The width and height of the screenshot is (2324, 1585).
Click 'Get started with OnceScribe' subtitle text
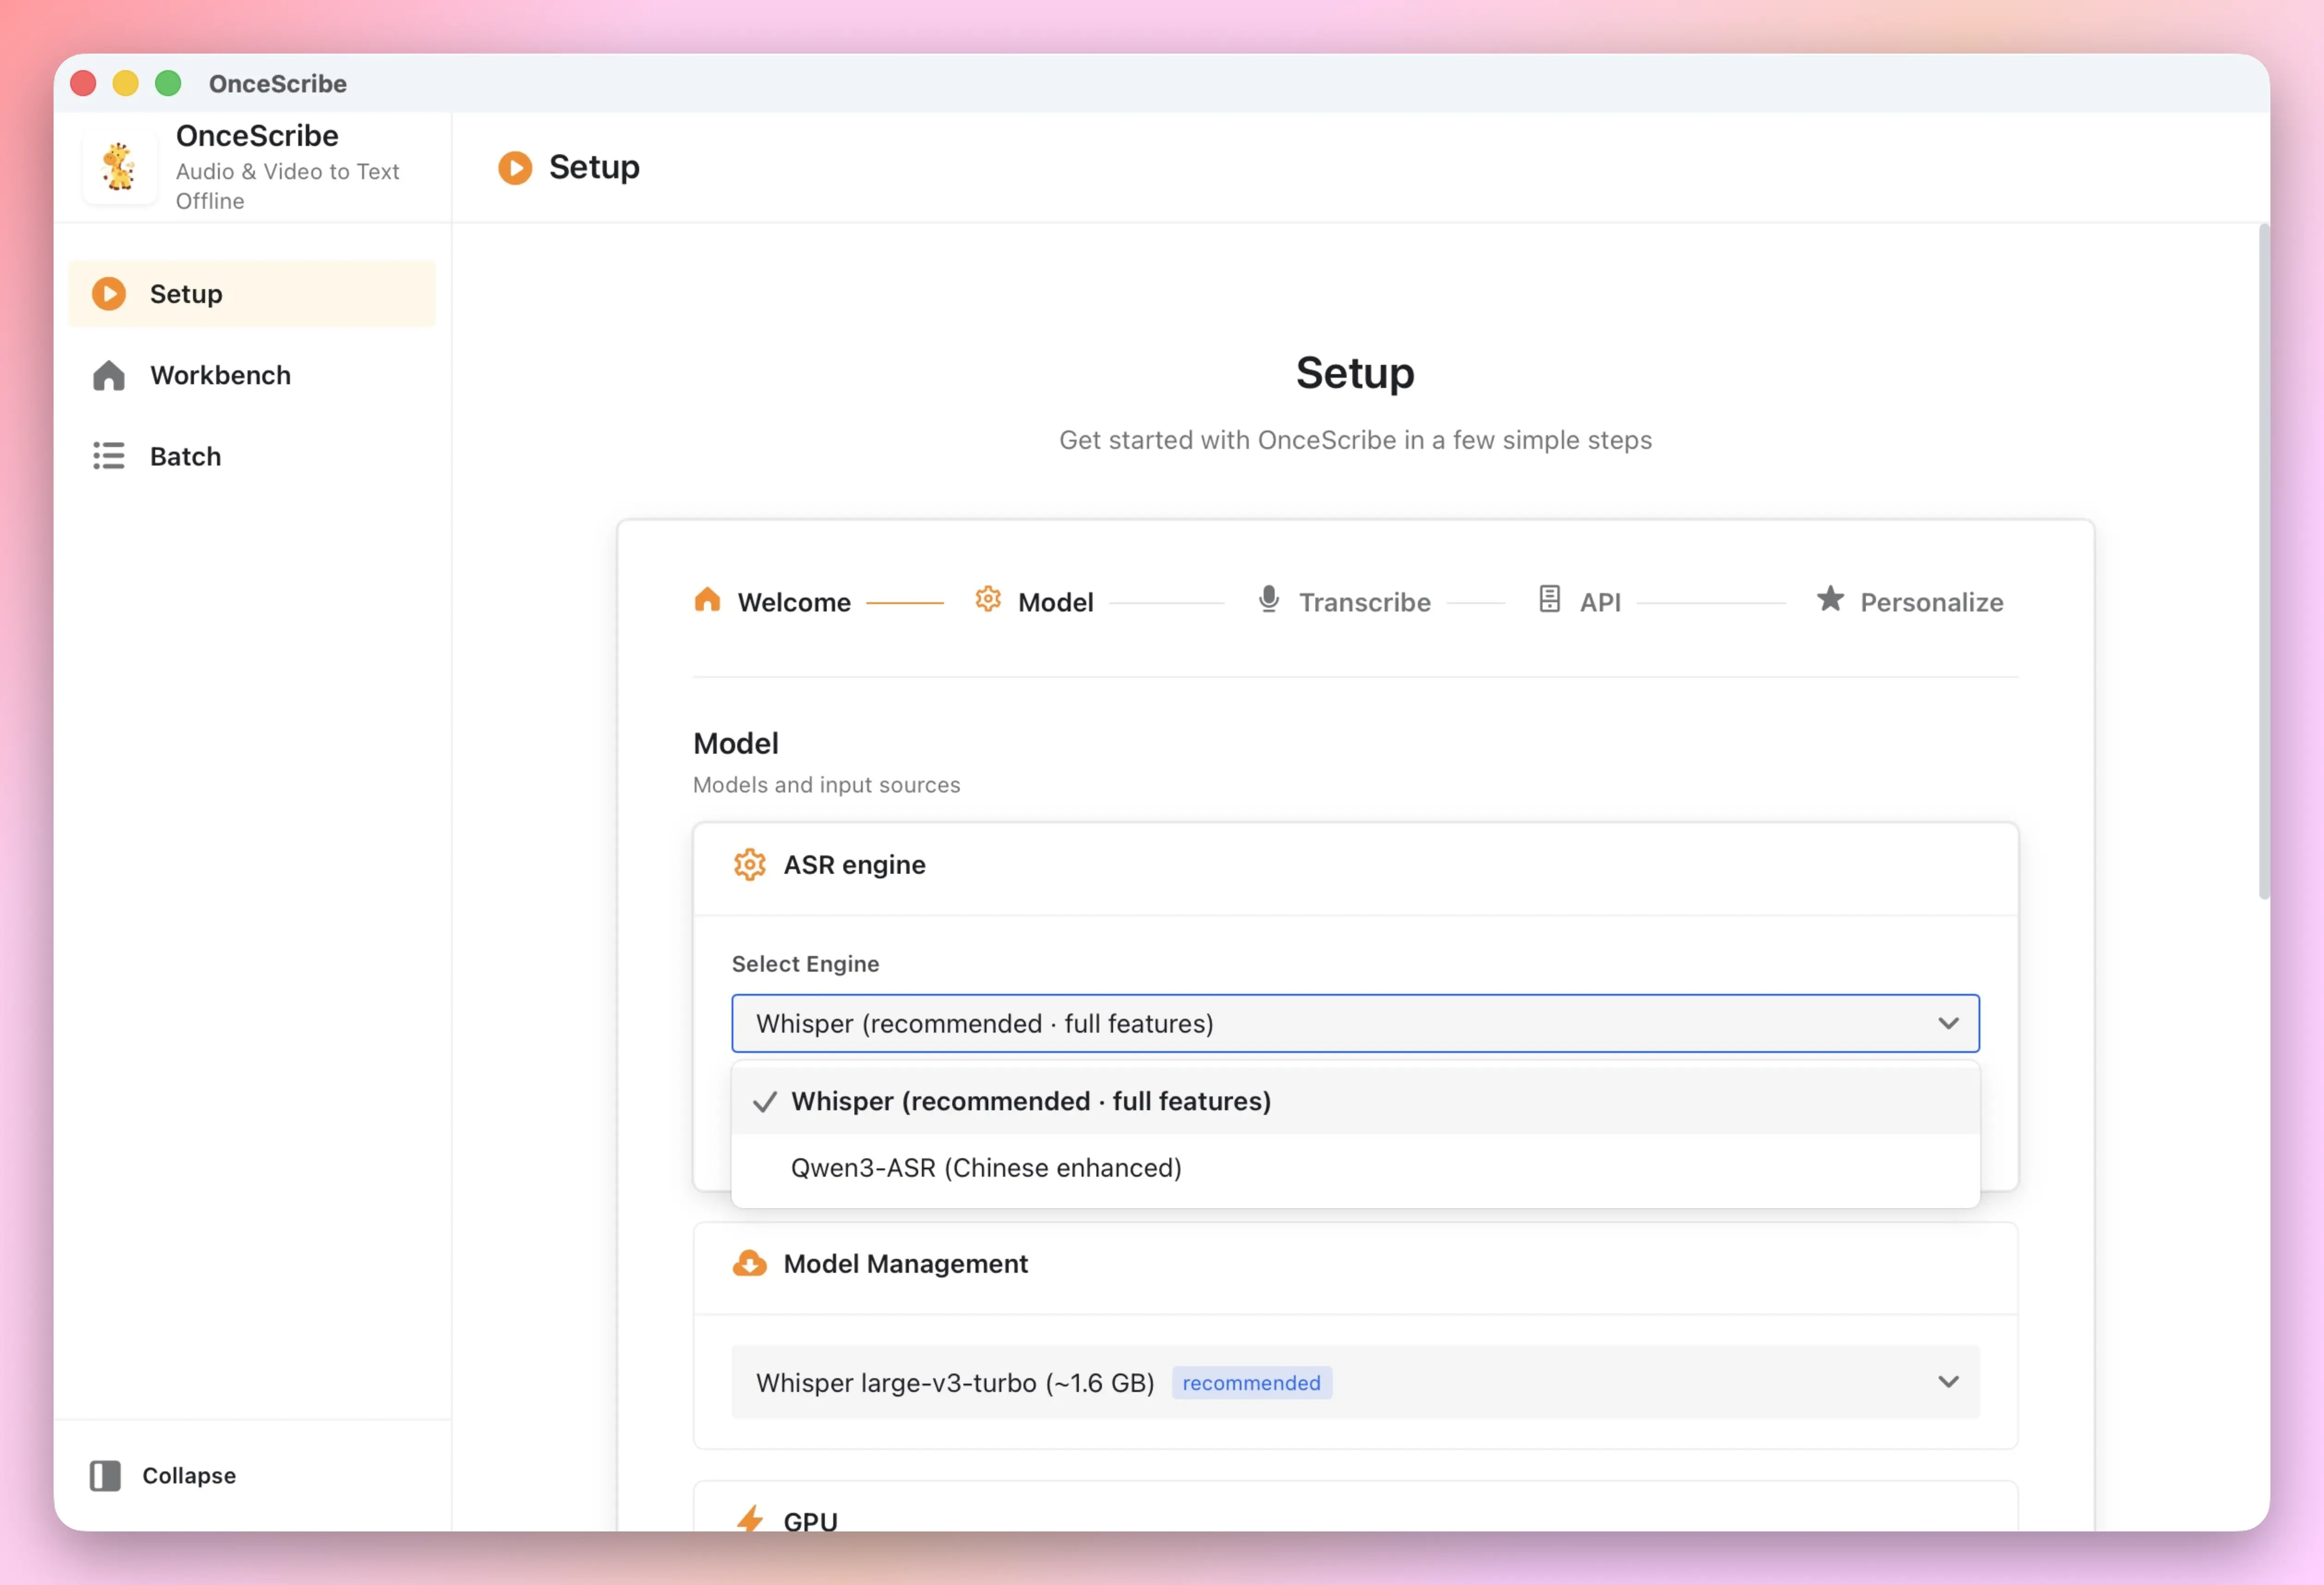point(1355,440)
